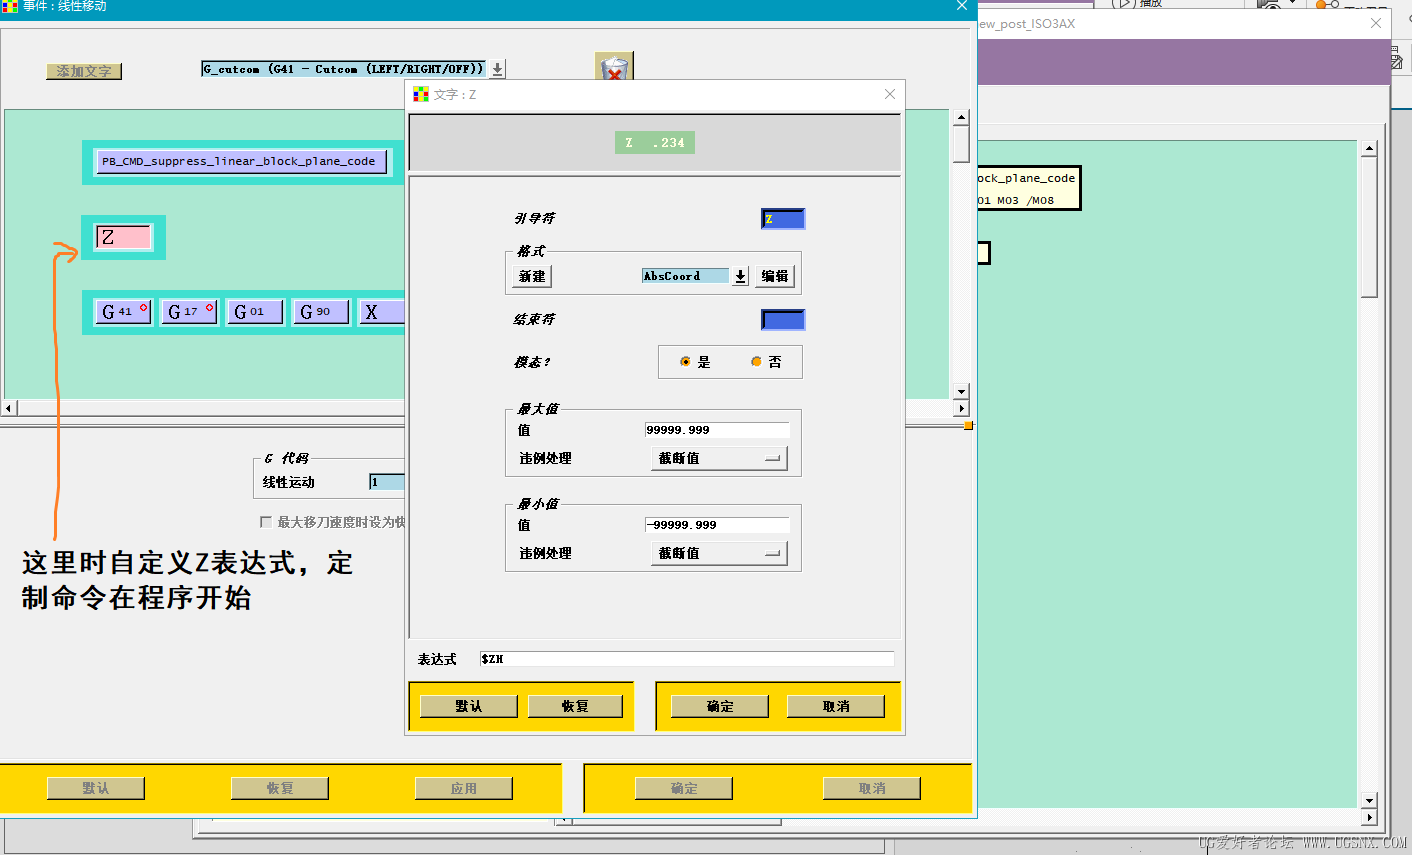This screenshot has width=1412, height=855.
Task: Click the X word block
Action: point(382,312)
